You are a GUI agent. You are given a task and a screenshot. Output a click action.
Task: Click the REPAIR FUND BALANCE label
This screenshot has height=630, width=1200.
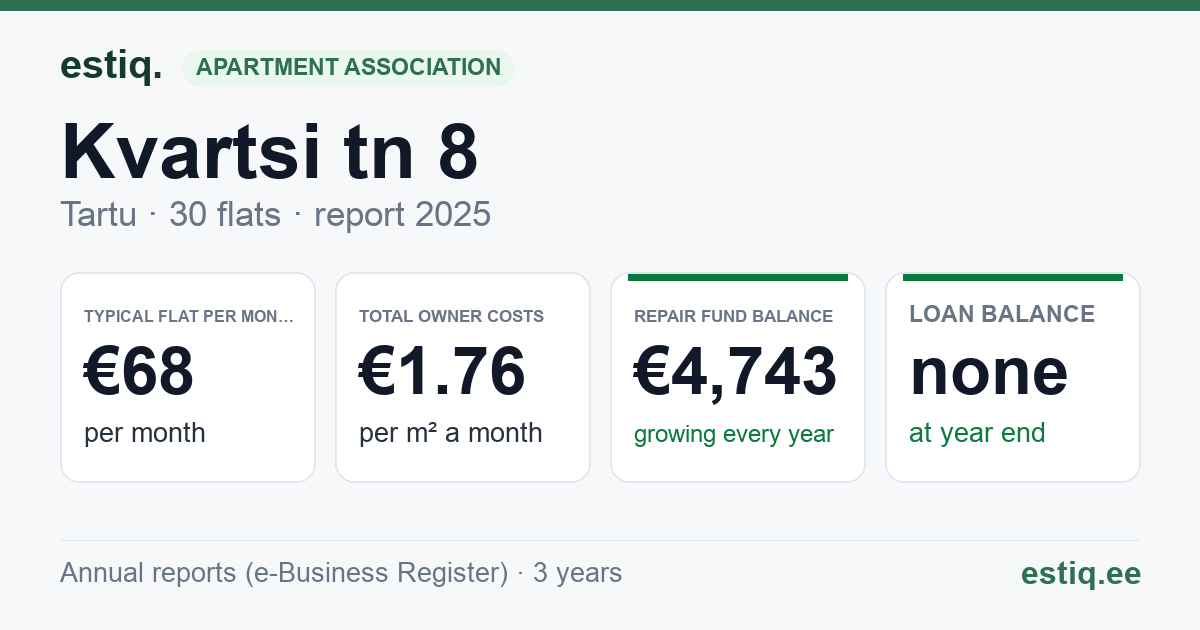(733, 316)
